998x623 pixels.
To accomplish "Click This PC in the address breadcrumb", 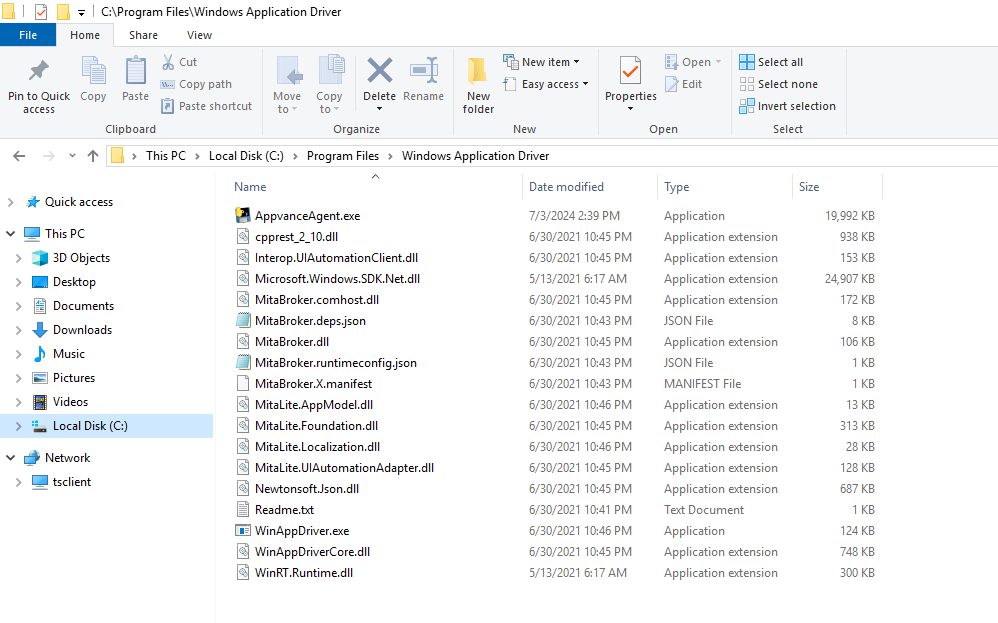I will 165,156.
